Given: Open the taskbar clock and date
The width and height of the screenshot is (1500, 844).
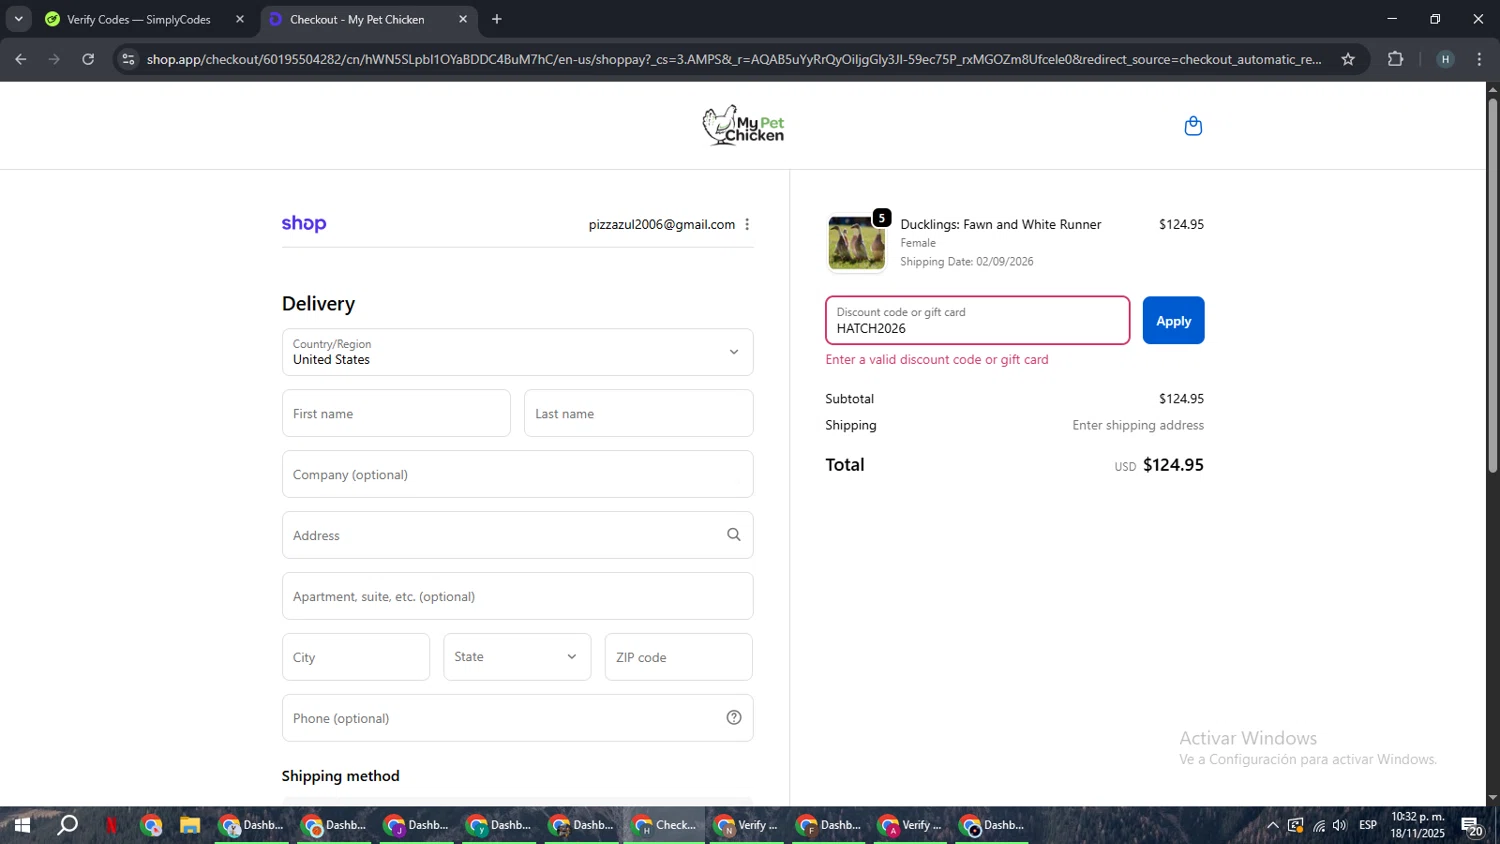Looking at the screenshot, I should [1417, 825].
